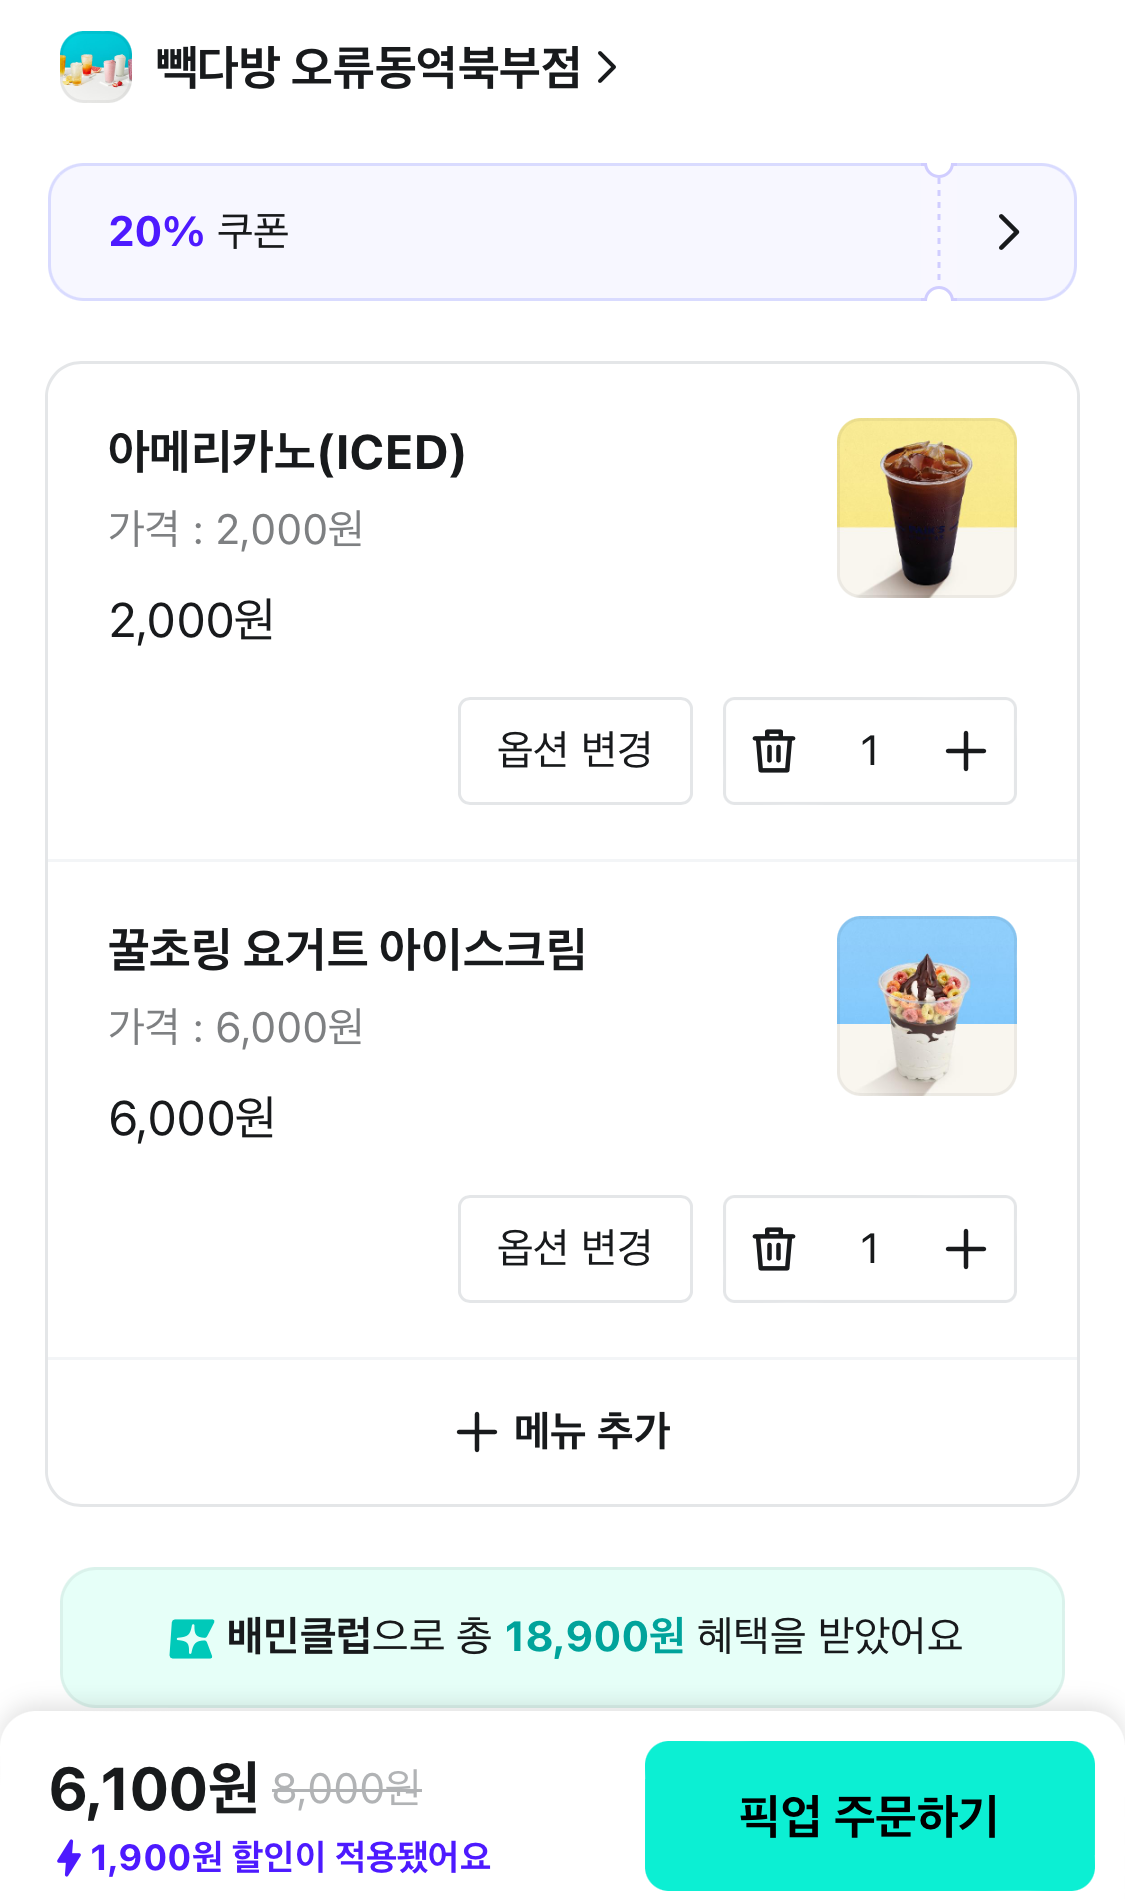Tap the 아메리카노(ICED) item title
The image size is (1125, 1899).
(x=286, y=452)
